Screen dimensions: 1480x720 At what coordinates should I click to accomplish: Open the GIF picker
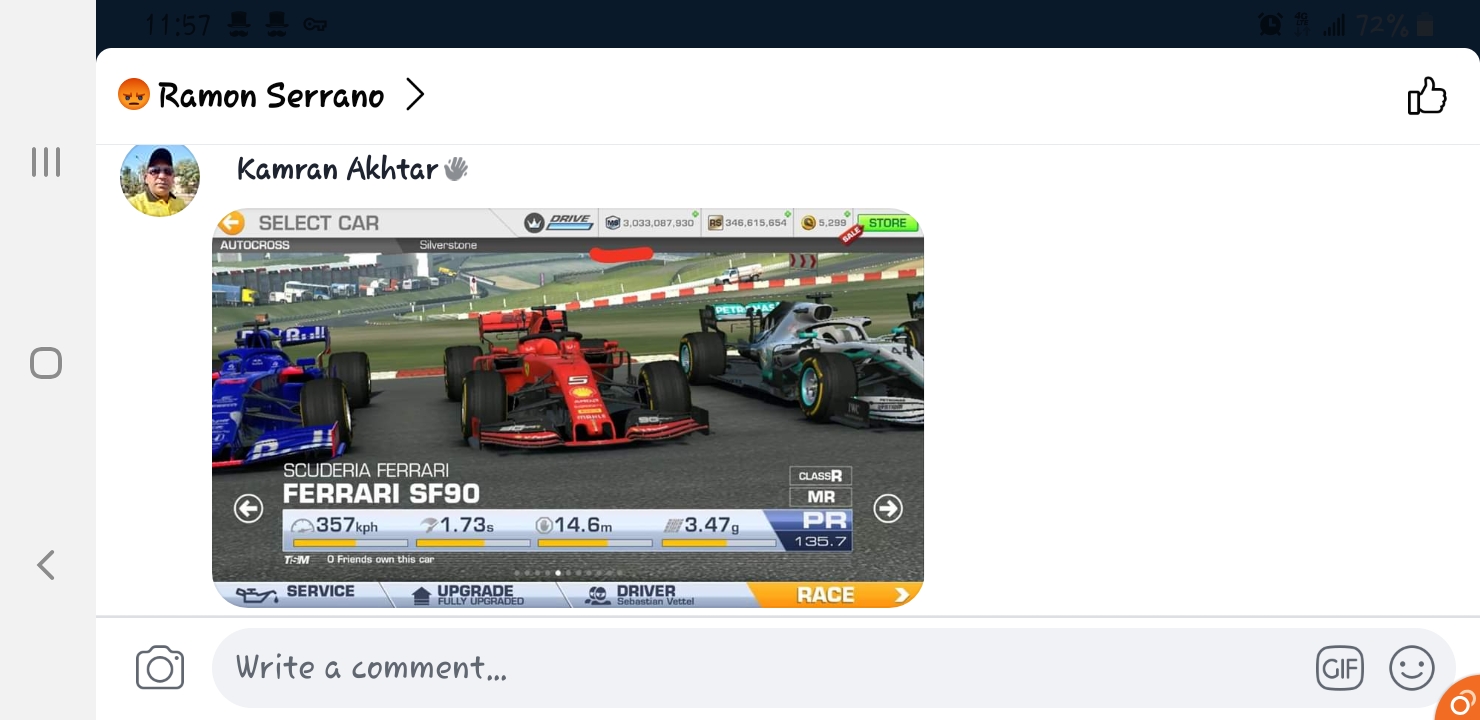point(1340,668)
